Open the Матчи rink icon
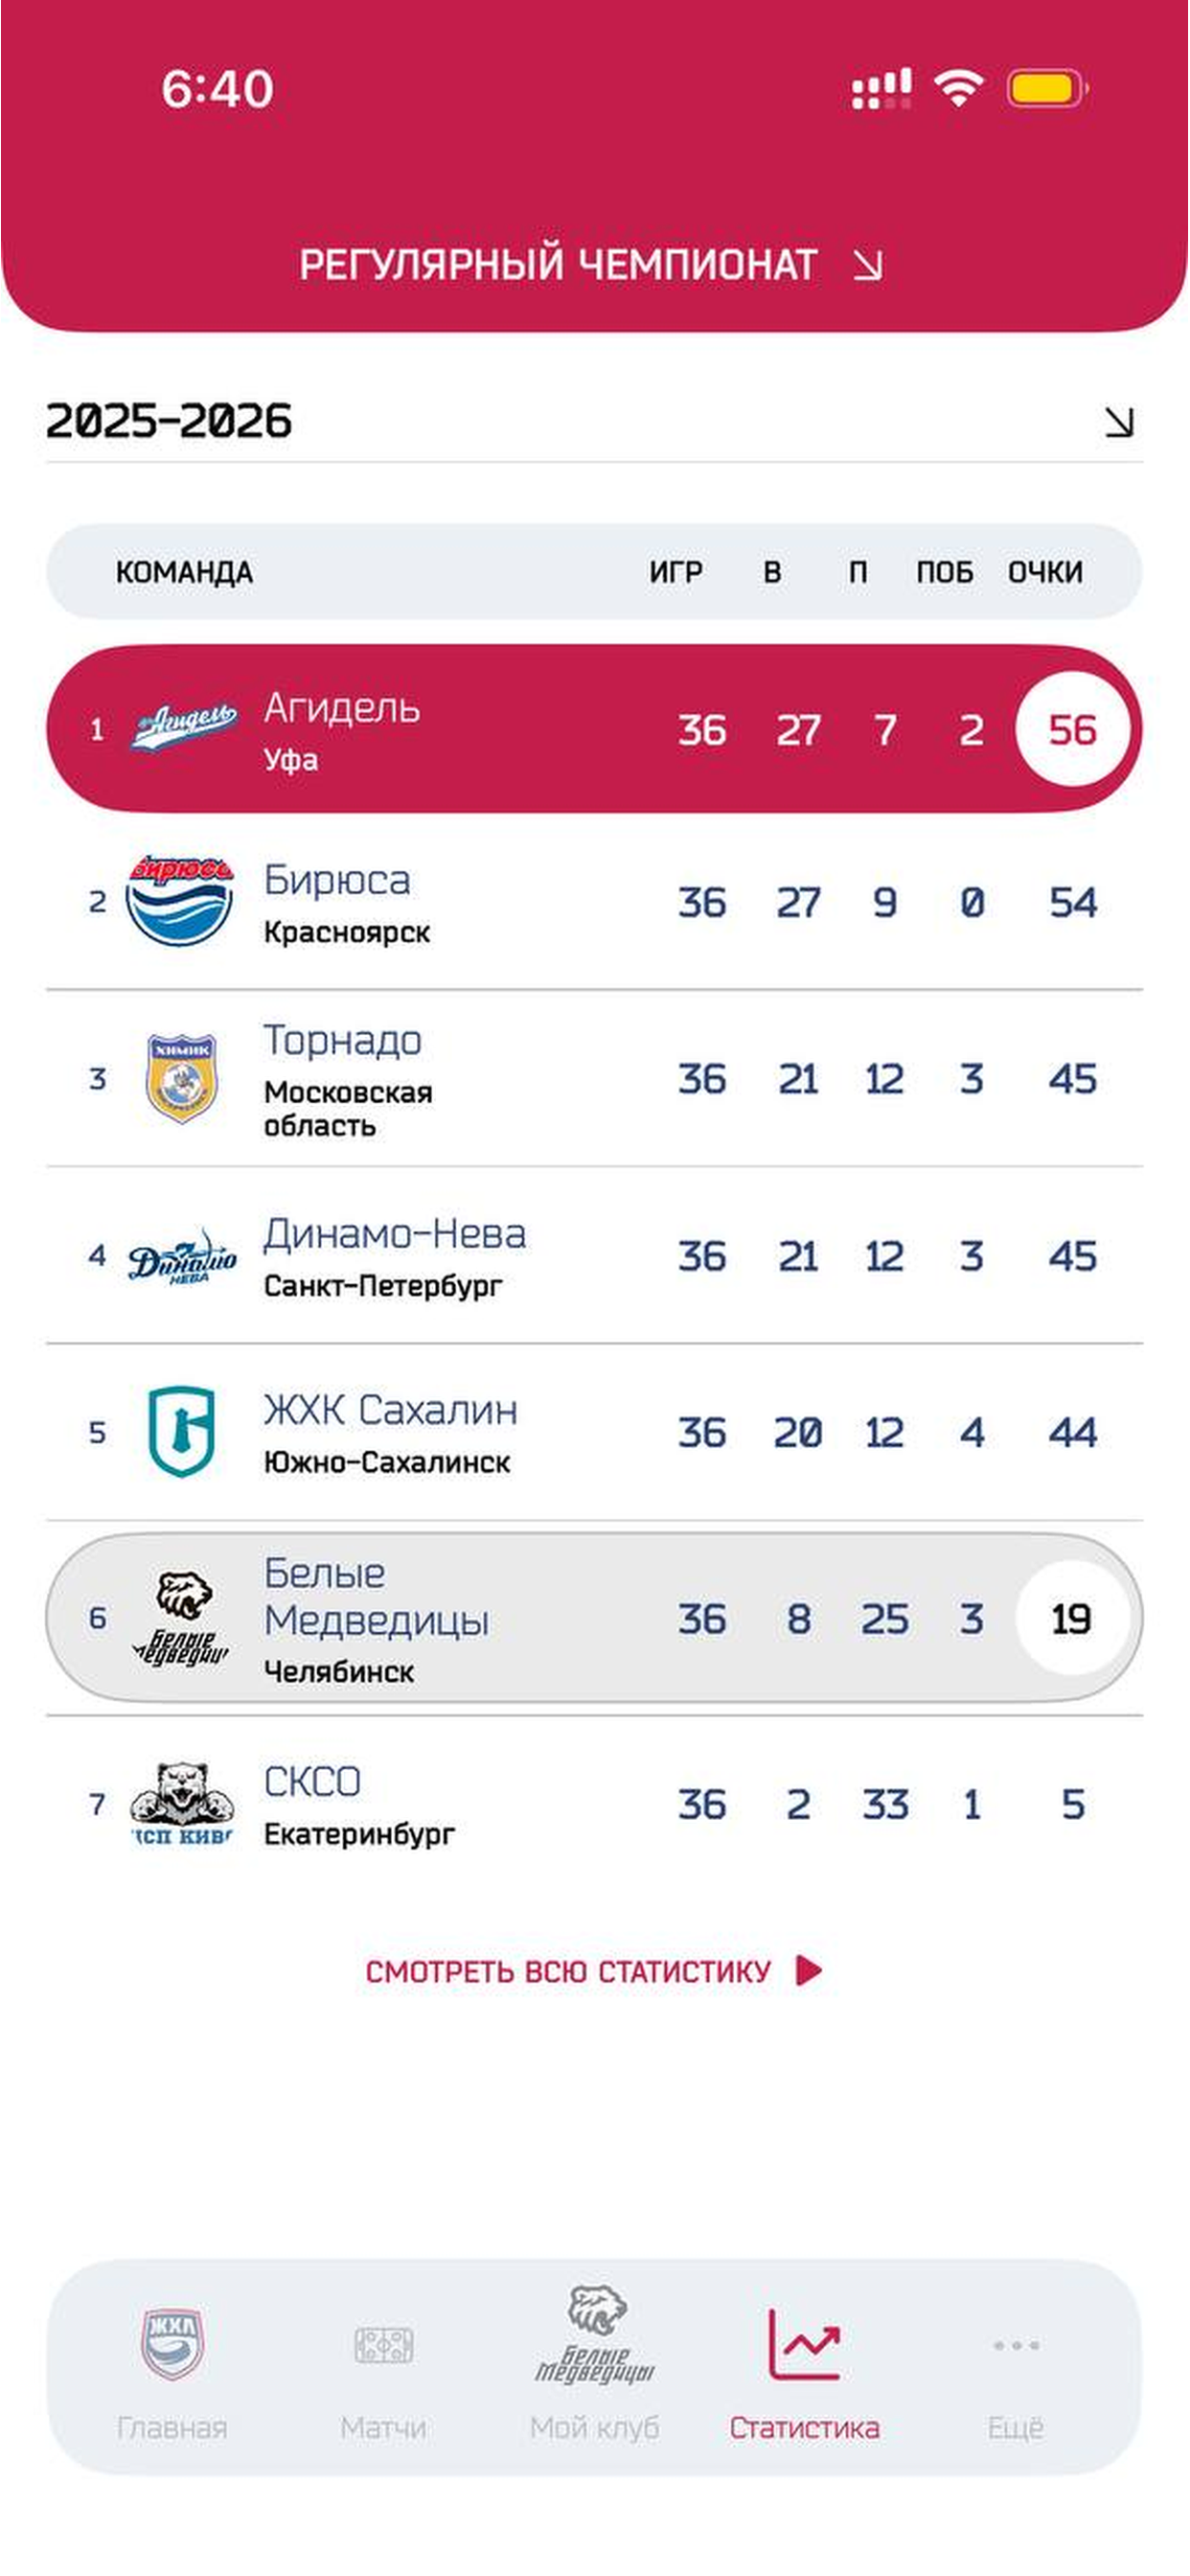 383,2344
